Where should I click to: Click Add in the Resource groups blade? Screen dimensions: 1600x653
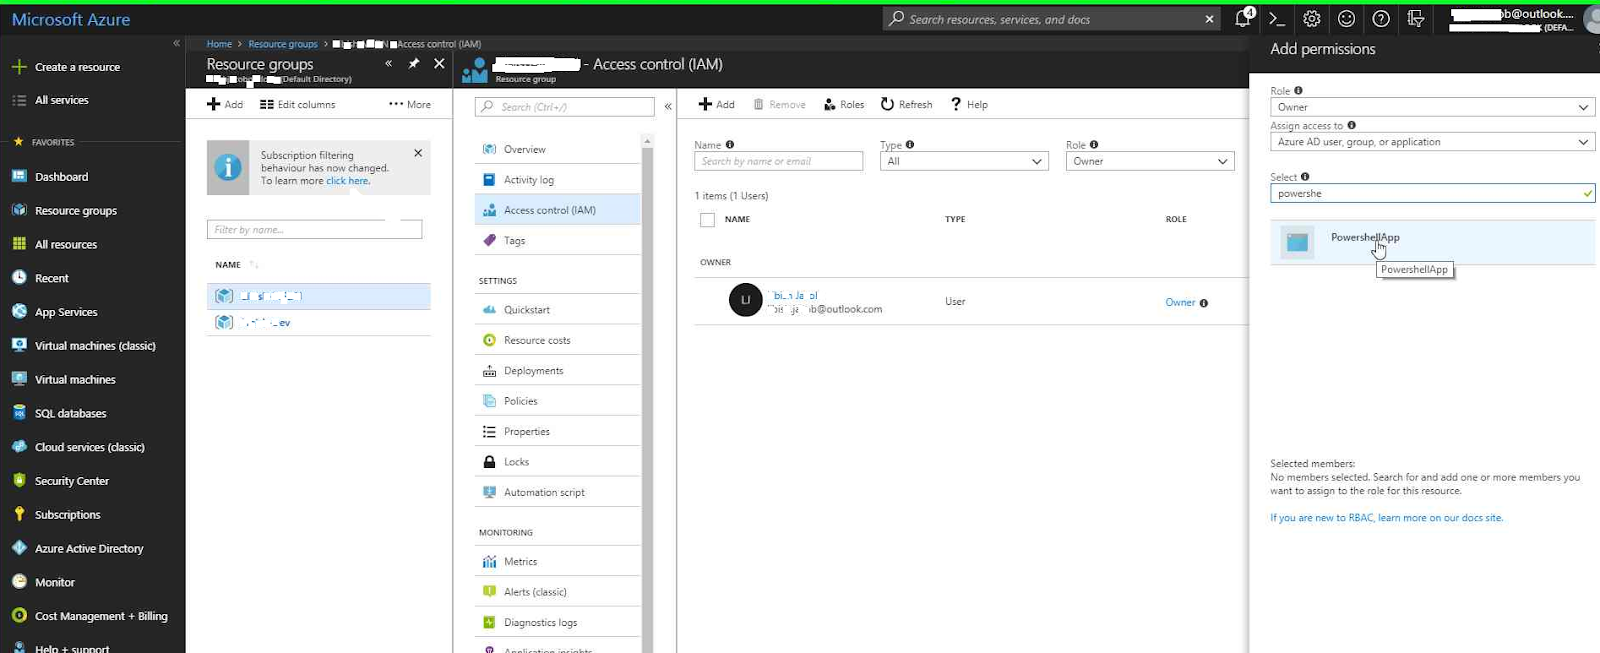click(225, 104)
